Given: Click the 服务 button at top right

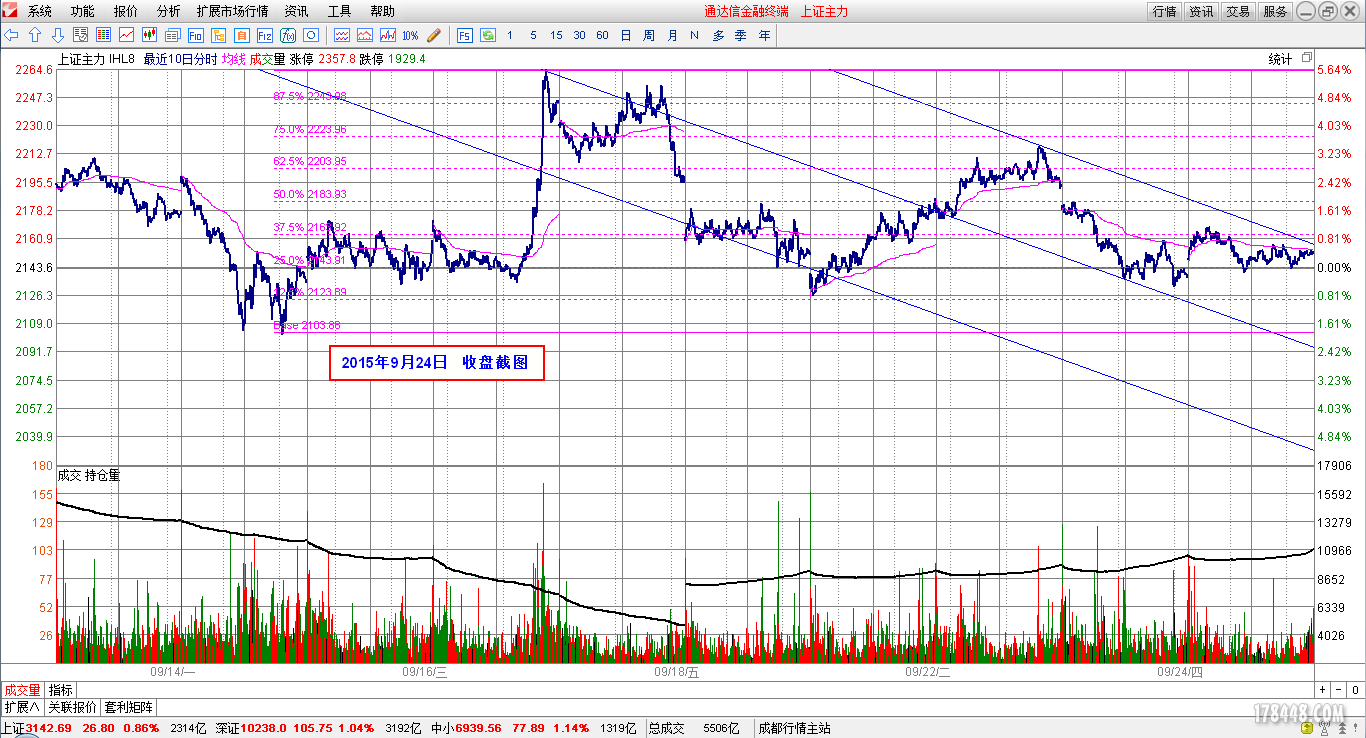Looking at the screenshot, I should (1275, 11).
